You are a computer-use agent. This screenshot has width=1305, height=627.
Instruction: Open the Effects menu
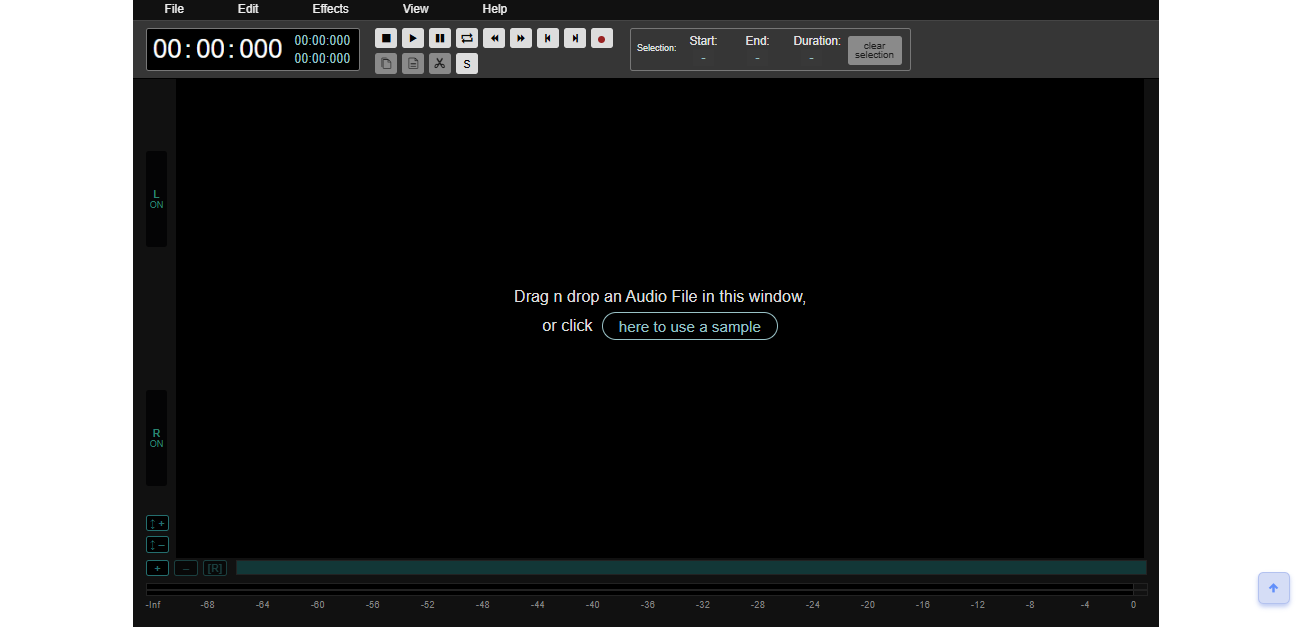point(330,9)
